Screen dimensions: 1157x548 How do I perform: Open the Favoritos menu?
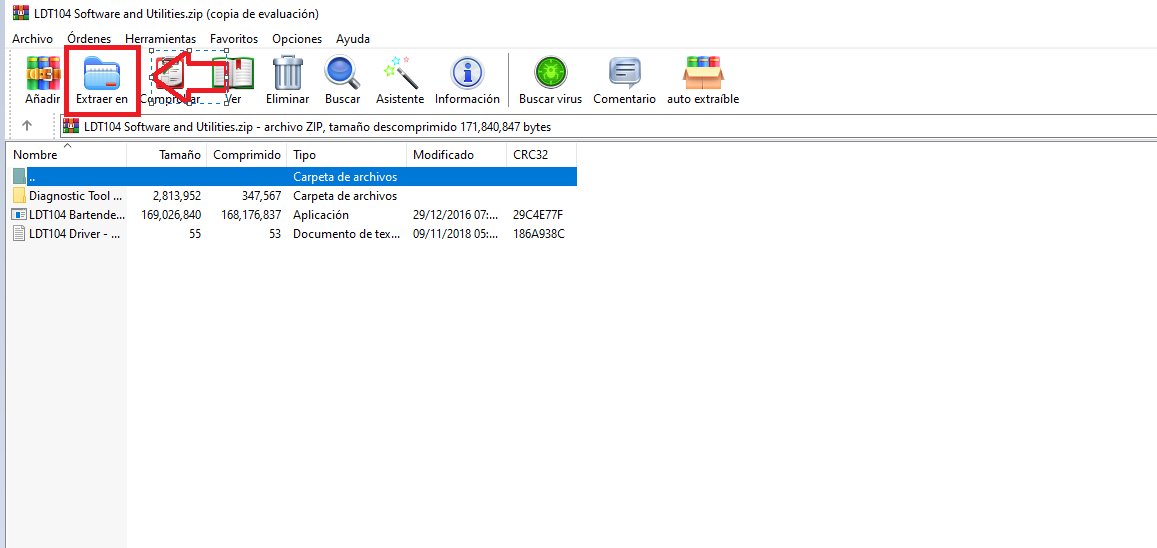(x=234, y=38)
